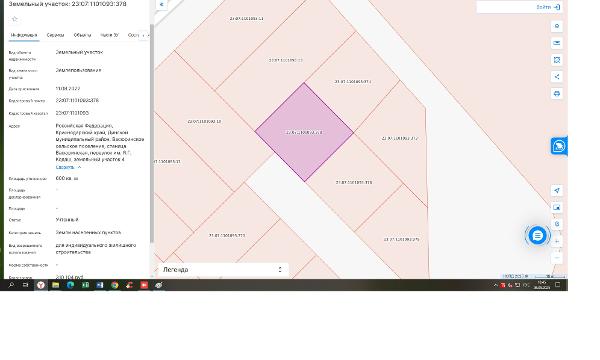Click the zoom out minus button

tap(557, 257)
